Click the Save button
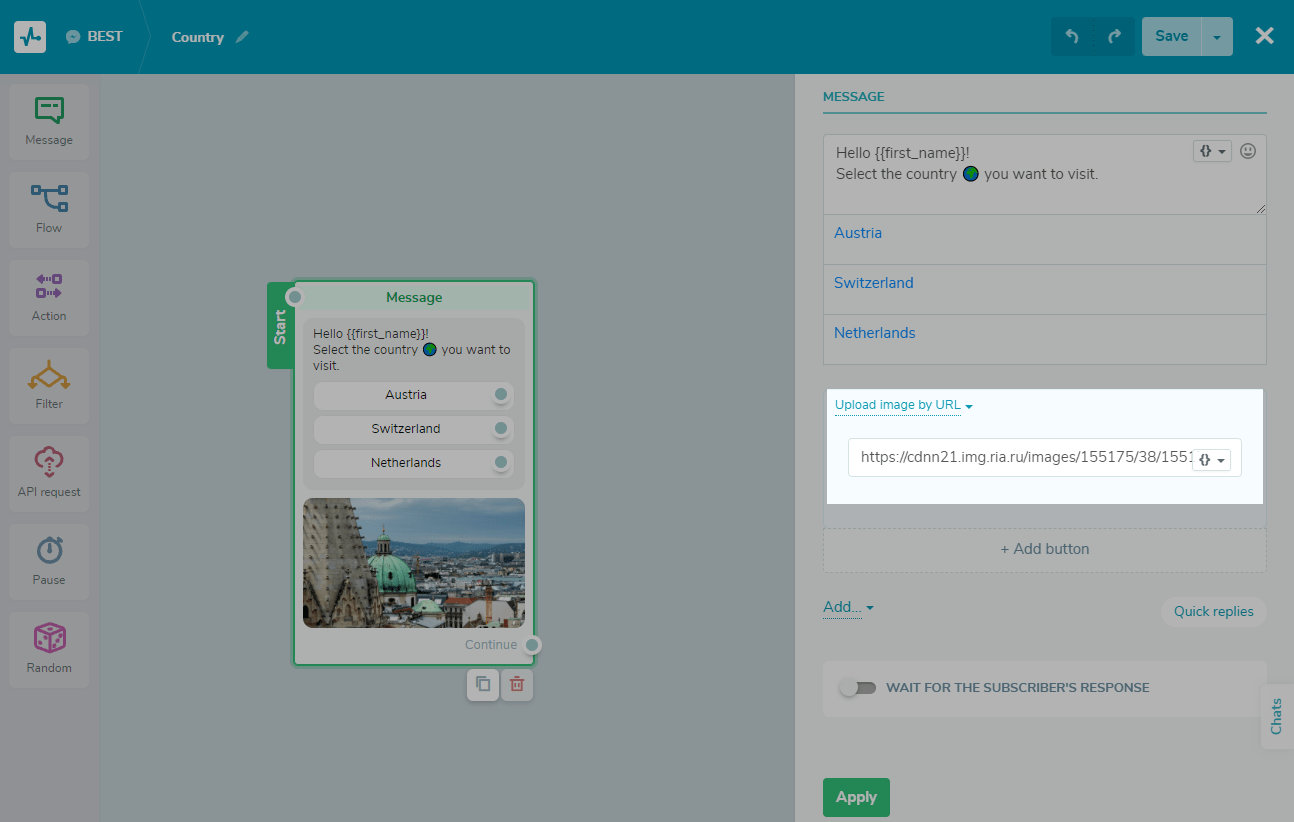The height and width of the screenshot is (822, 1294). [x=1172, y=36]
